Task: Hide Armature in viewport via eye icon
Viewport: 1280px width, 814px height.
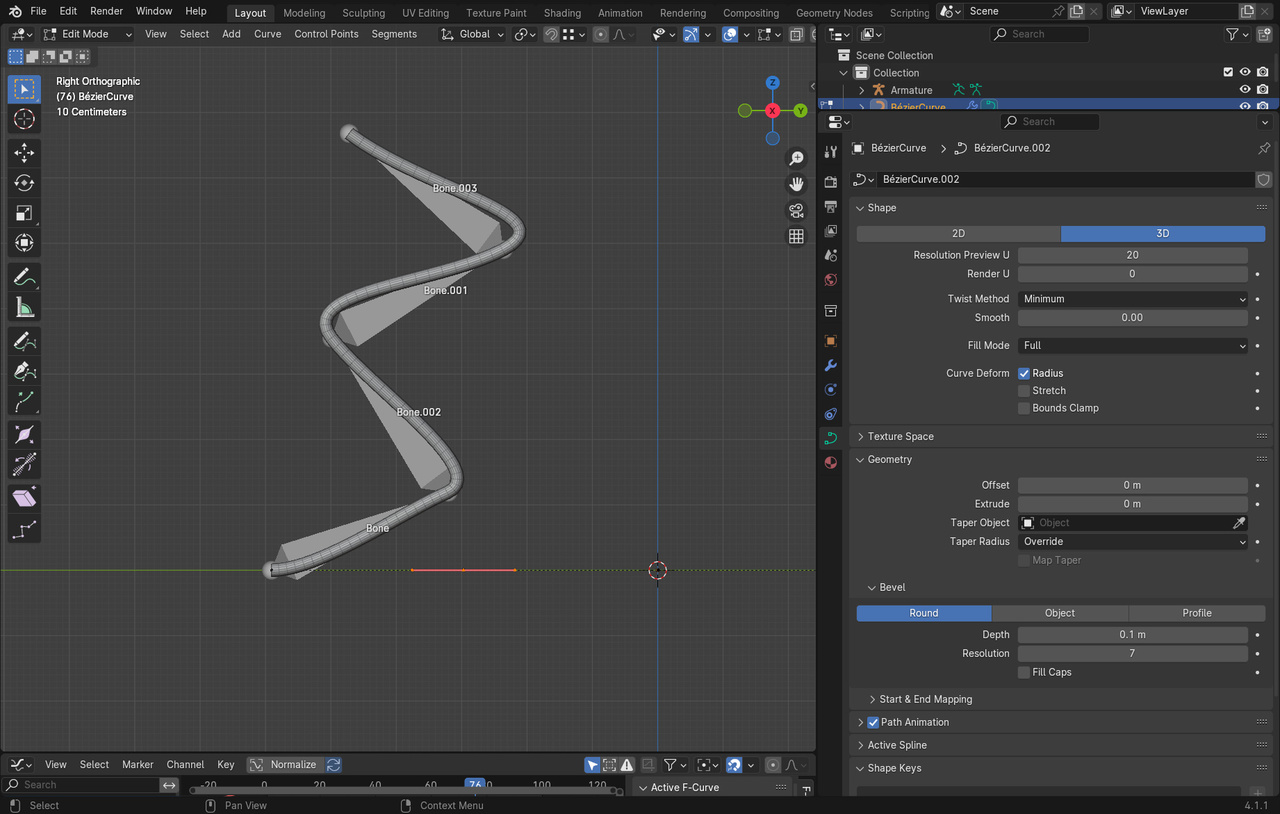Action: click(x=1245, y=90)
